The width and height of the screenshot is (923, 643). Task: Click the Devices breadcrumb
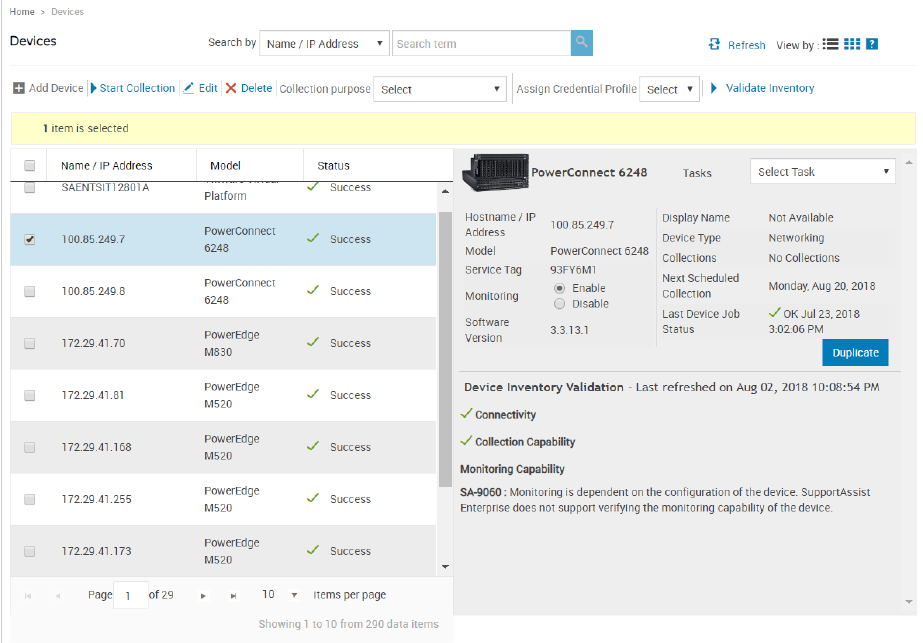(x=67, y=12)
